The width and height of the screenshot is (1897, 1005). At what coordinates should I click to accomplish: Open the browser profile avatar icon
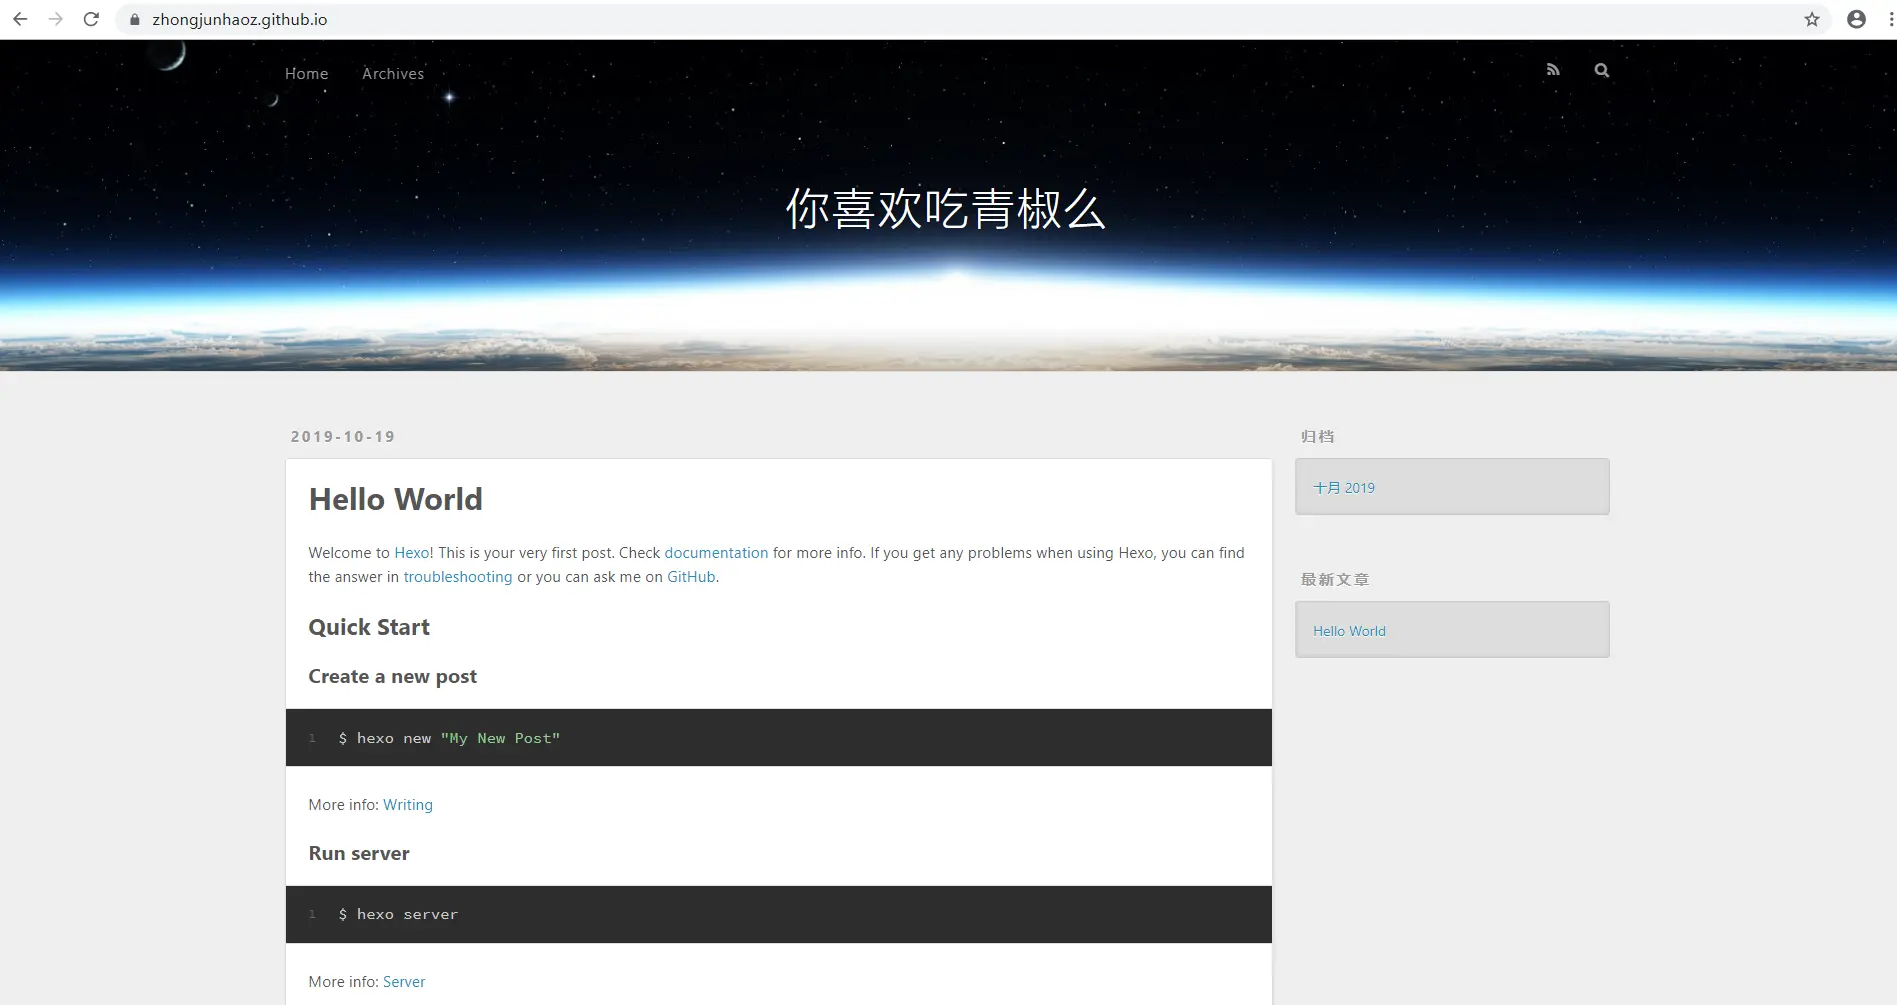(x=1856, y=19)
